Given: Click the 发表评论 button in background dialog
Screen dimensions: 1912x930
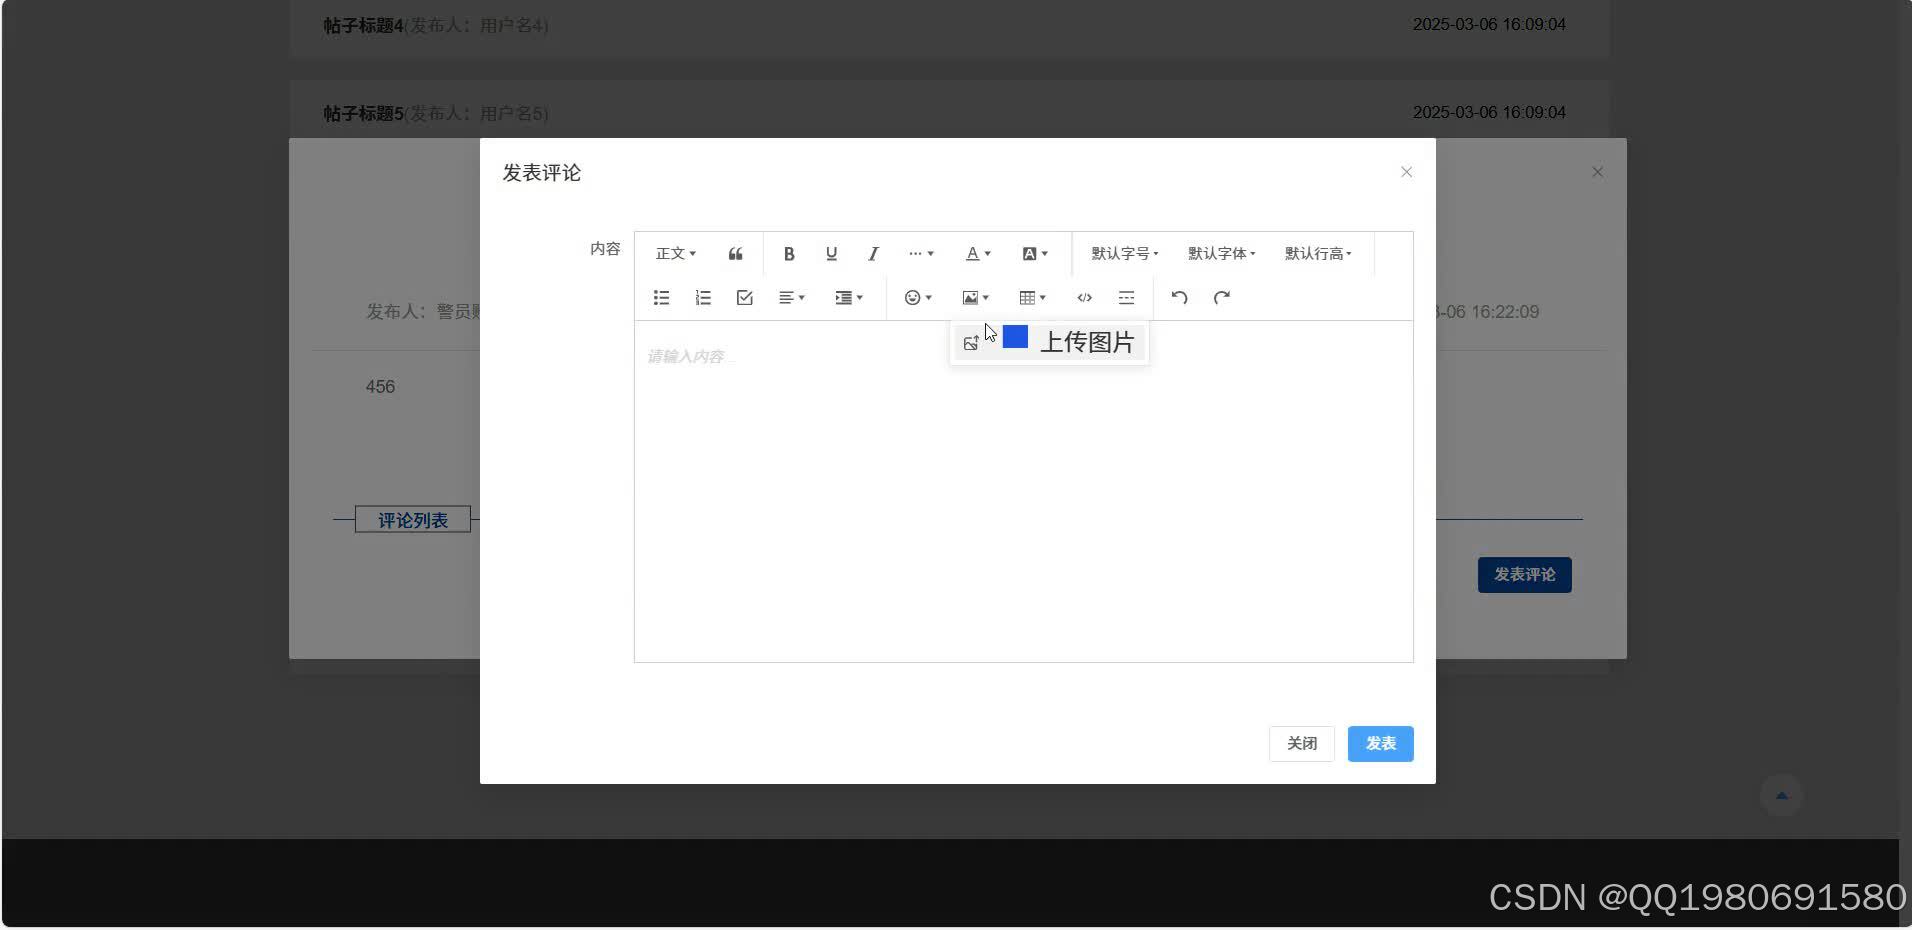Looking at the screenshot, I should pos(1524,575).
